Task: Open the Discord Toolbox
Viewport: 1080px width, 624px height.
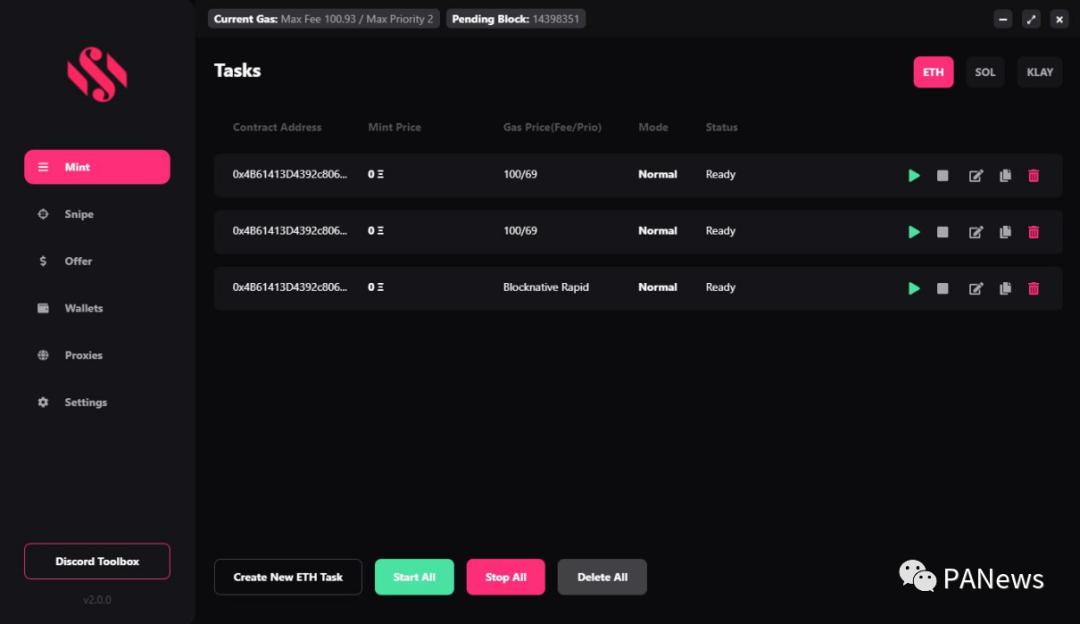Action: (97, 561)
